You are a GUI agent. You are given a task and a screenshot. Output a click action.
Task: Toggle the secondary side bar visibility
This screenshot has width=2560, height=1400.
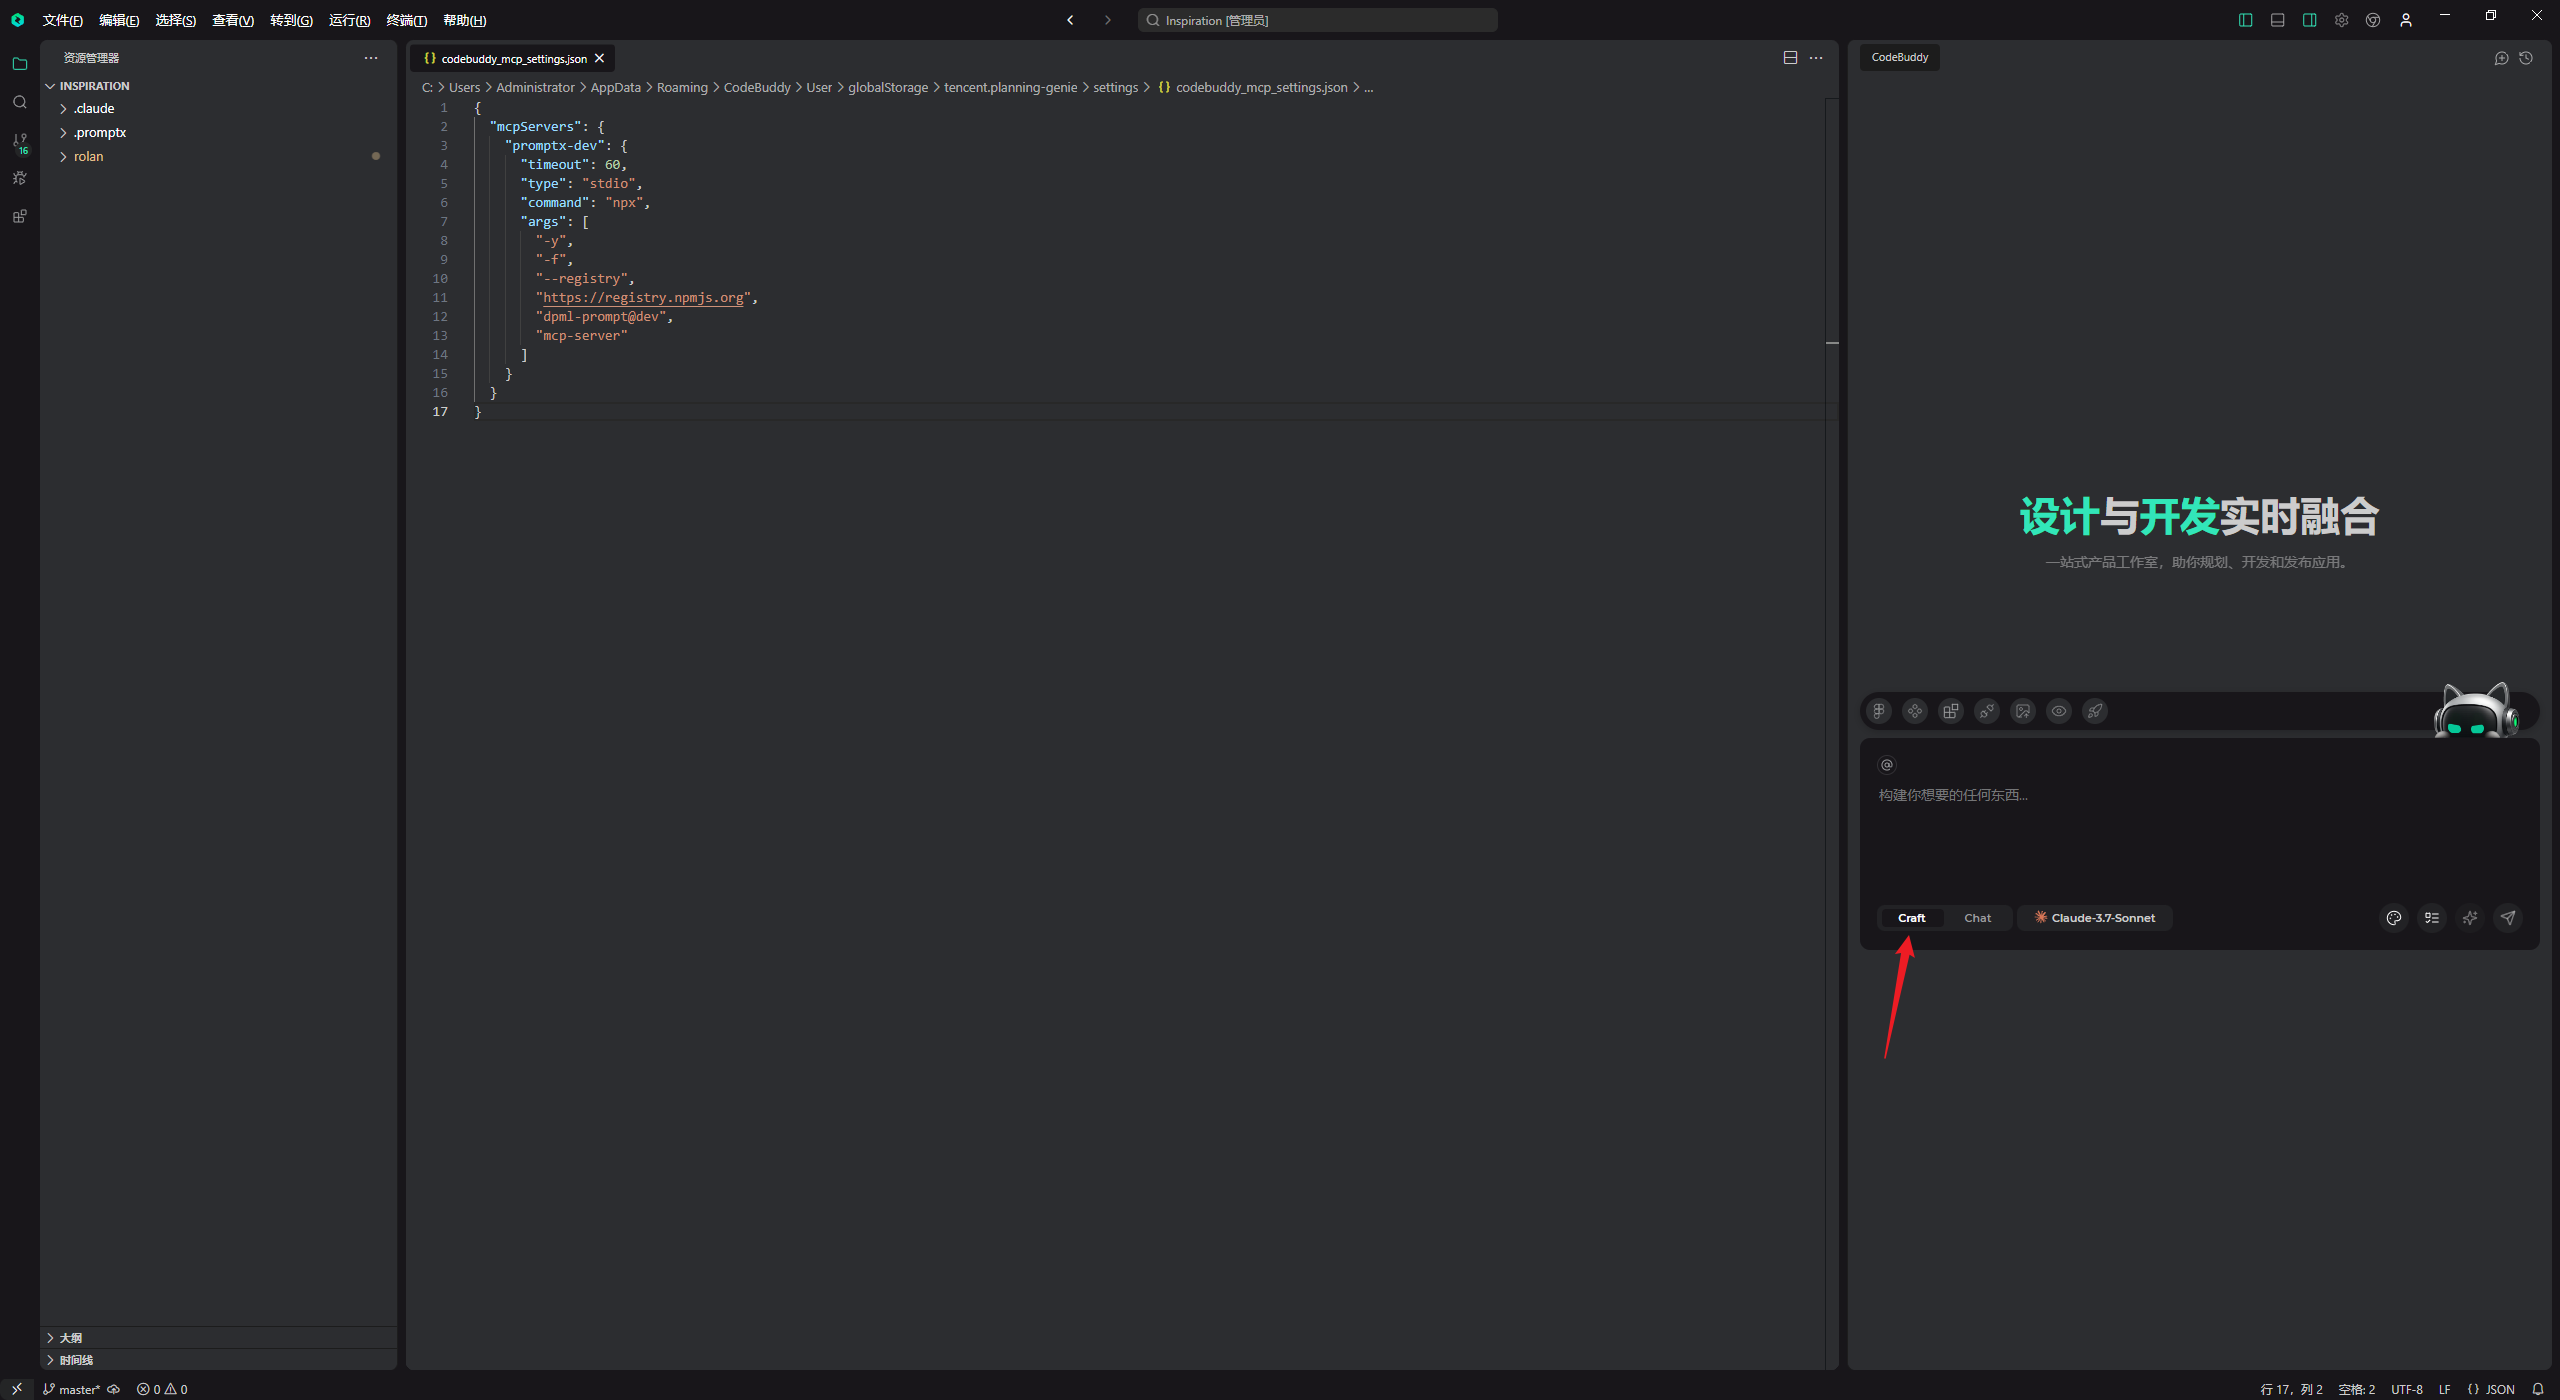coord(2310,20)
